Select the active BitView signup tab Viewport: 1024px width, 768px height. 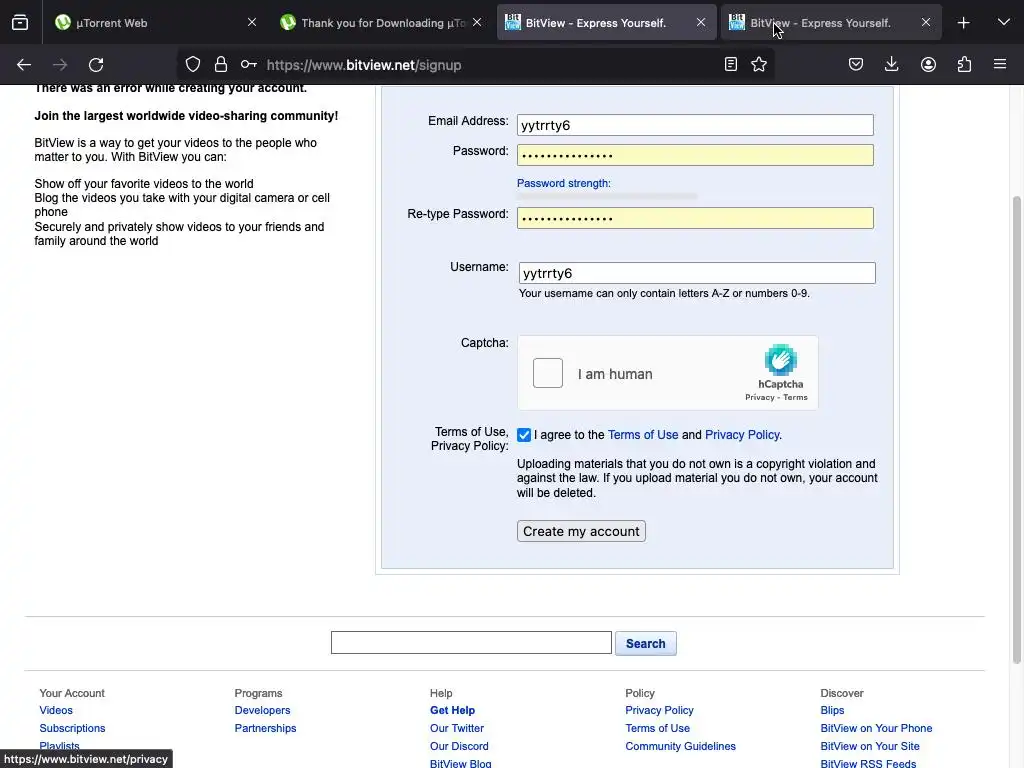pos(606,23)
